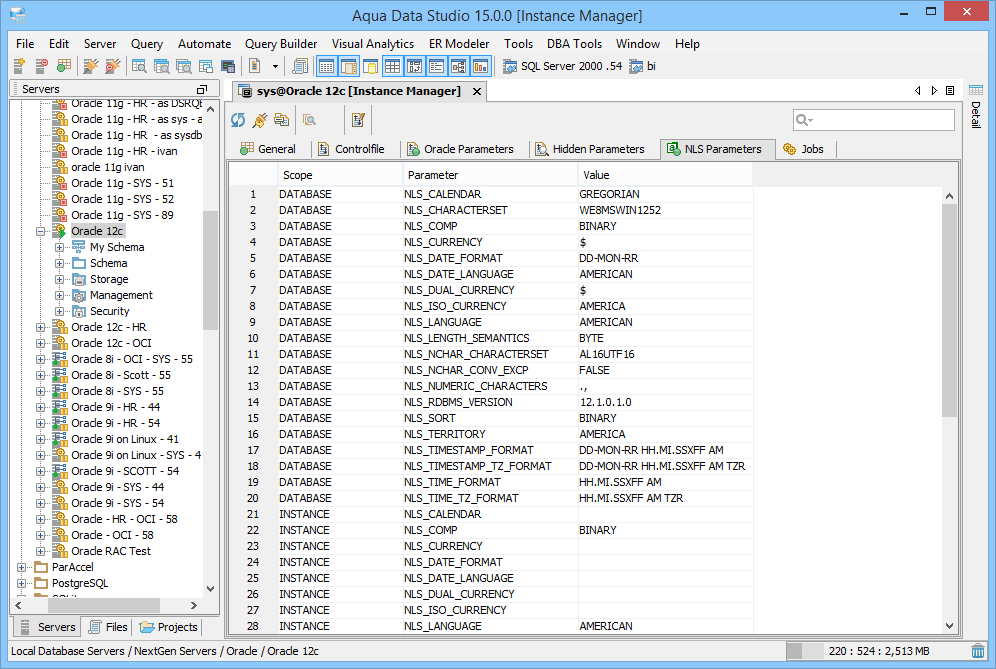The height and width of the screenshot is (669, 996).
Task: Switch to the Controlfile tab
Action: tap(351, 149)
